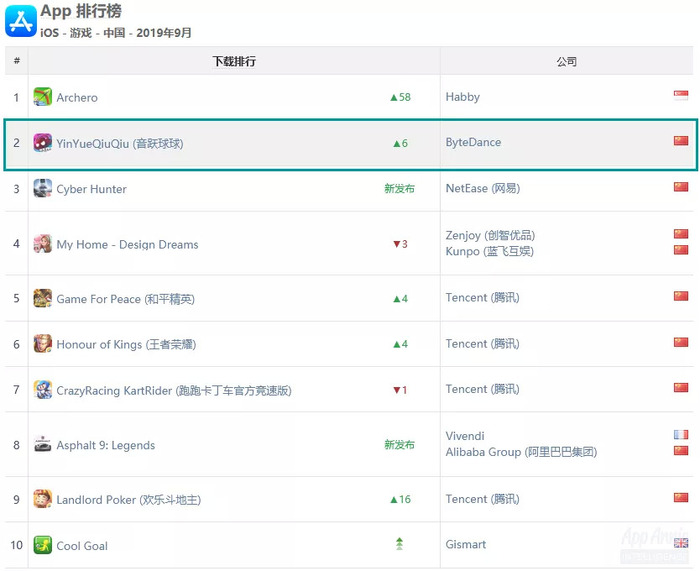Open Tencent link in KartRider row
The width and height of the screenshot is (700, 571).
(x=483, y=389)
